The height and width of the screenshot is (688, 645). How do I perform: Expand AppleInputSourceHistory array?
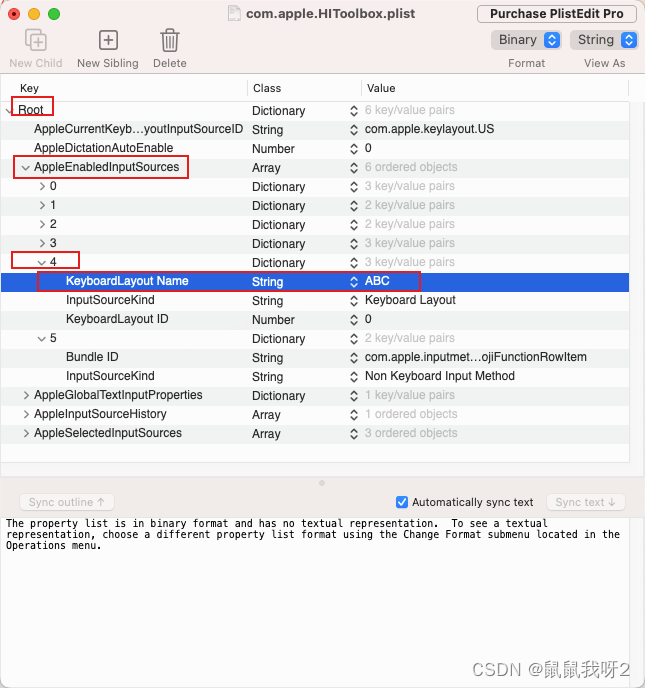(26, 414)
